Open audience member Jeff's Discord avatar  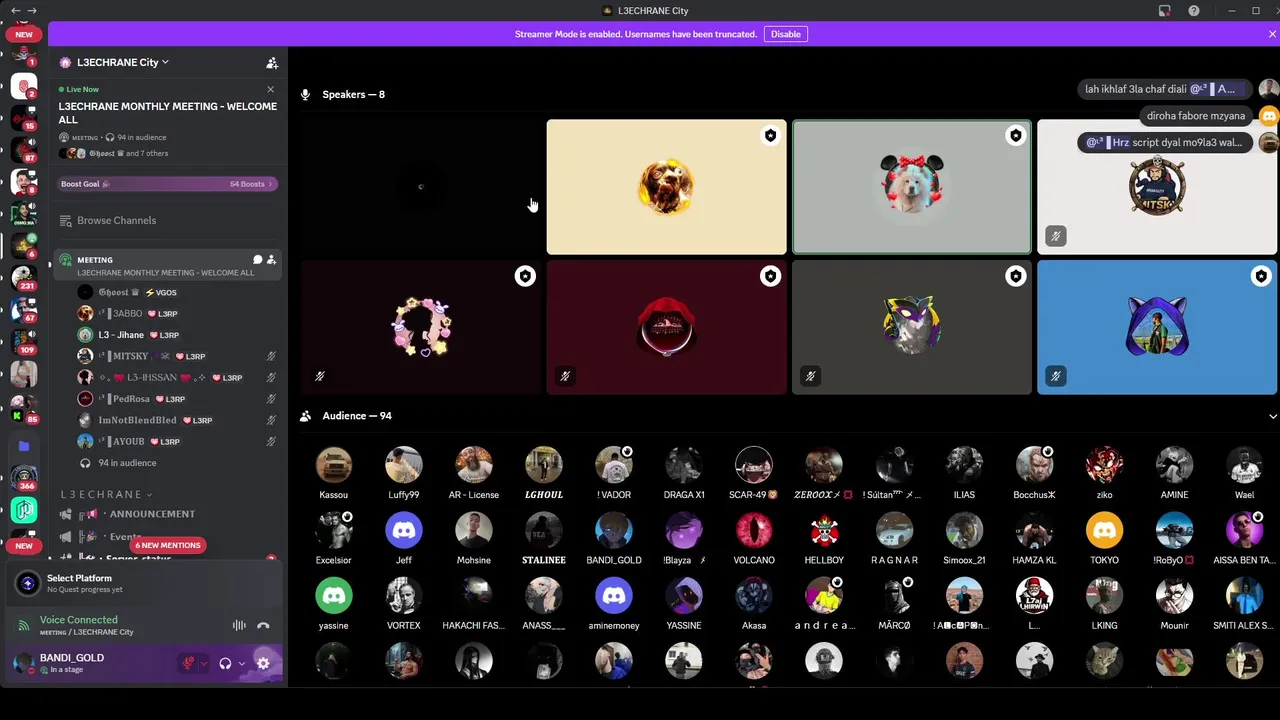[x=404, y=530]
